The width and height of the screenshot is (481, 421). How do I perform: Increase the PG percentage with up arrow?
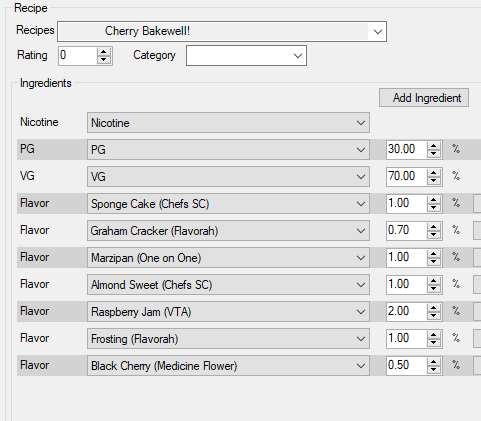tap(434, 146)
